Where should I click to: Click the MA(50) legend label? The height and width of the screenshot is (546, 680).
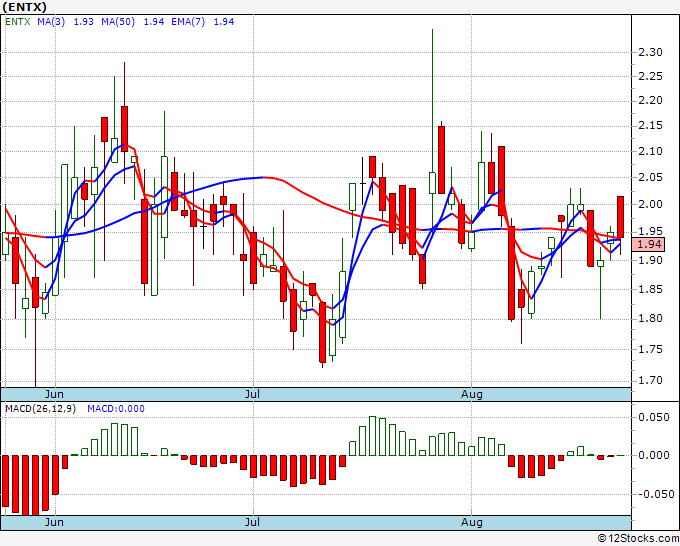[x=118, y=22]
